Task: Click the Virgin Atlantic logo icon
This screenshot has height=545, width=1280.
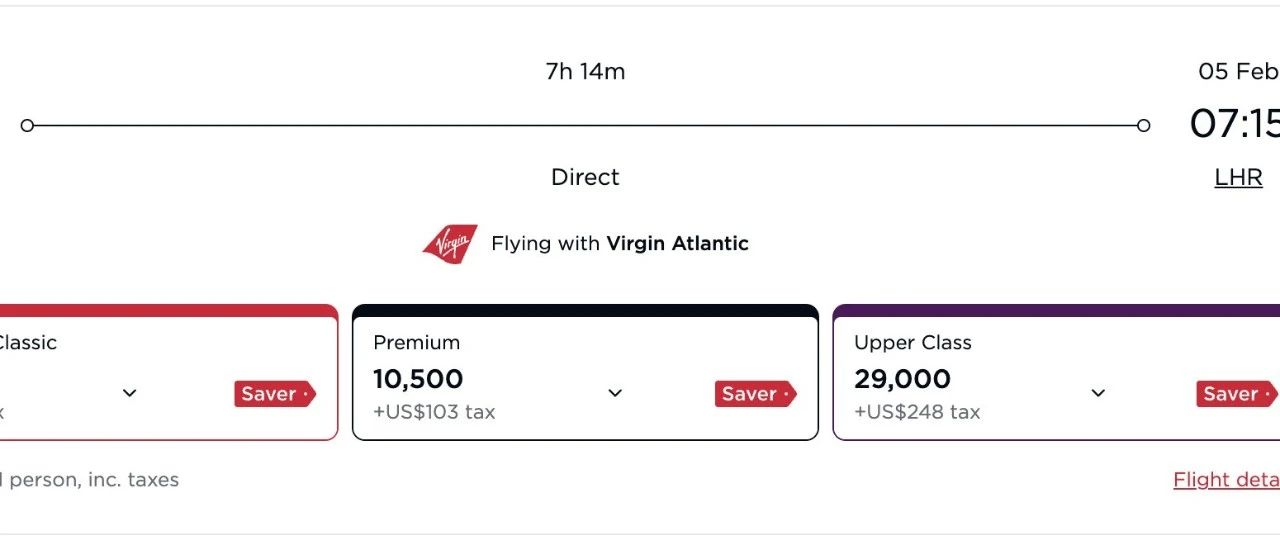Action: (450, 244)
